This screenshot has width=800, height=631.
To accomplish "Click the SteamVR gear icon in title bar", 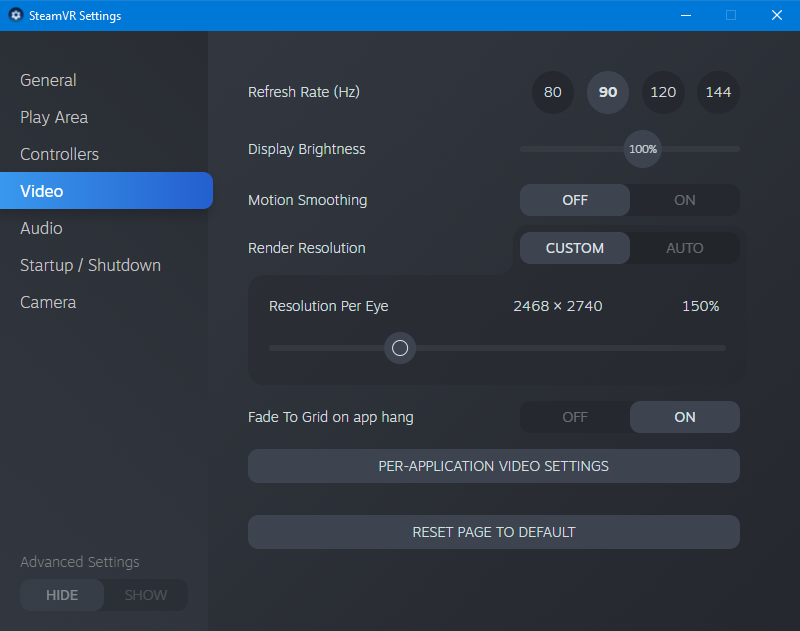I will (x=16, y=15).
